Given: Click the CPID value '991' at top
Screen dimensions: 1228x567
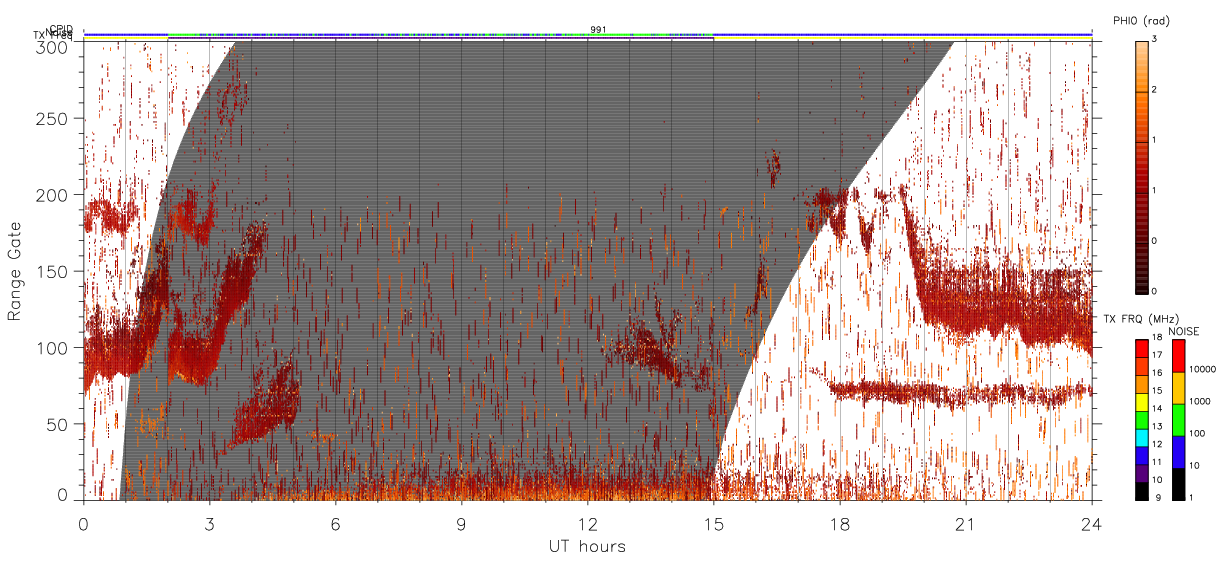Looking at the screenshot, I should coord(597,29).
